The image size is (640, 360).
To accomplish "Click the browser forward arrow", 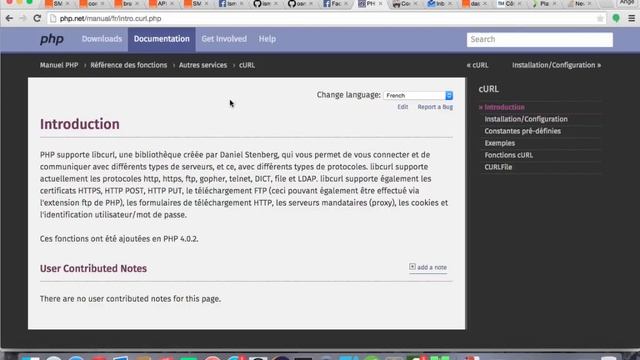I will [23, 18].
